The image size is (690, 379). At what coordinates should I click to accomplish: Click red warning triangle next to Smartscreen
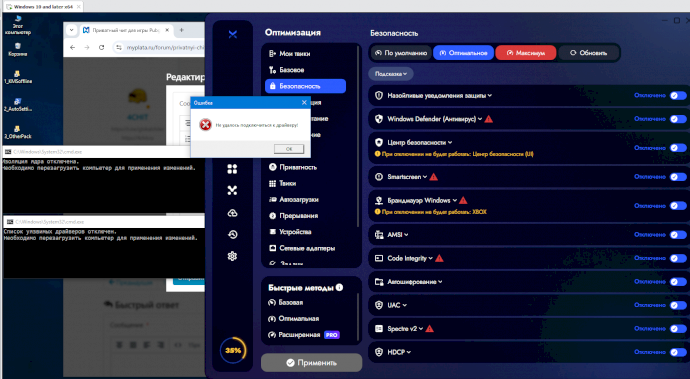click(x=433, y=177)
